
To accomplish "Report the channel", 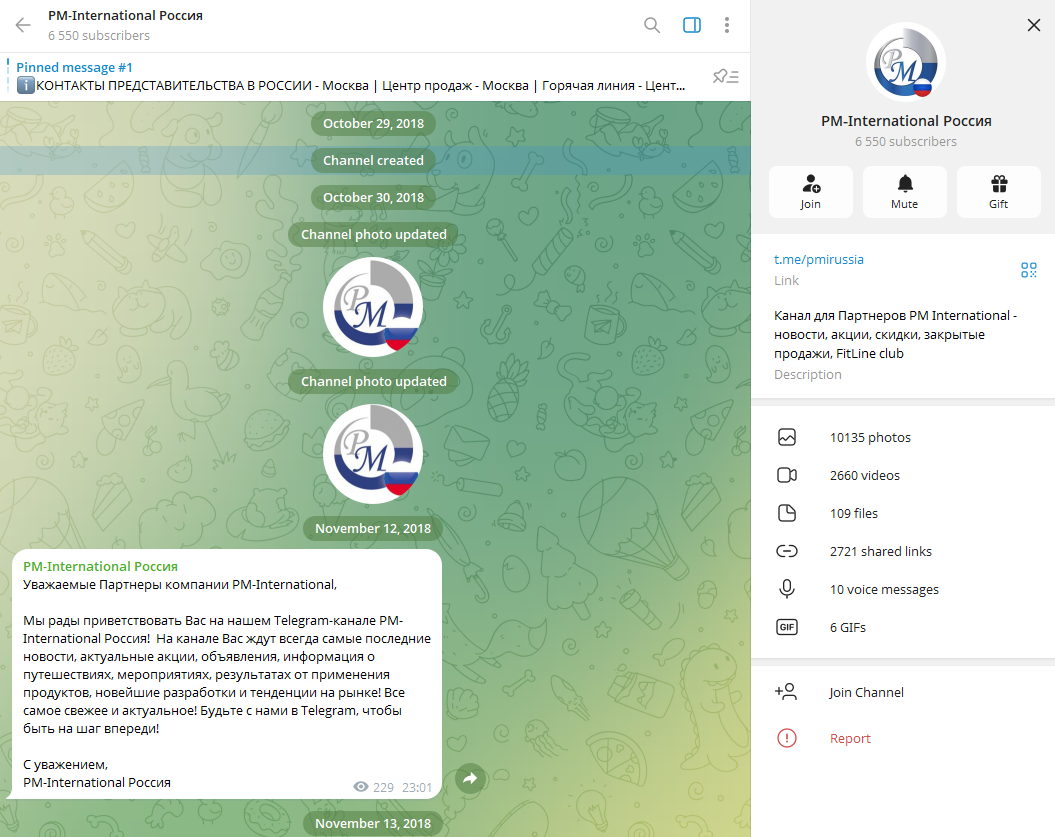I will pyautogui.click(x=850, y=738).
